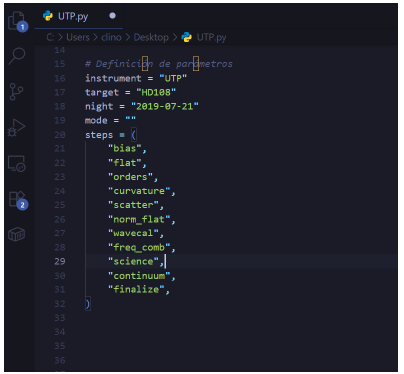
Task: Open the Remote Explorer icon
Action: pyautogui.click(x=16, y=163)
